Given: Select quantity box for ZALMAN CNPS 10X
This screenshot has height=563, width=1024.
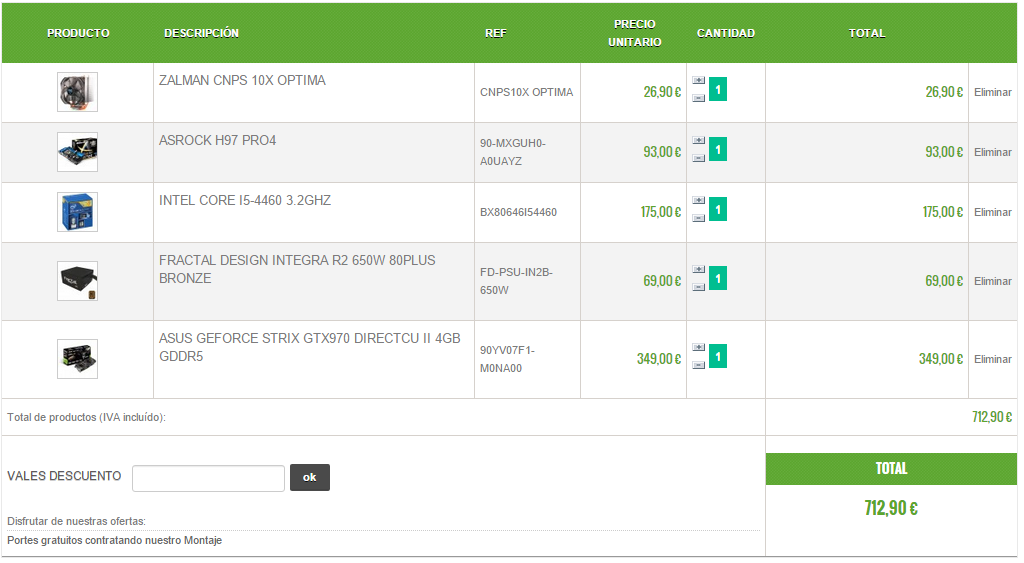Looking at the screenshot, I should point(718,89).
